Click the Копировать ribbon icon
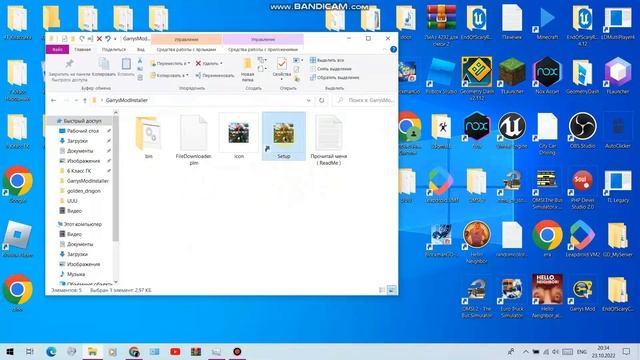Viewport: 640px width, 360px height. pos(104,64)
